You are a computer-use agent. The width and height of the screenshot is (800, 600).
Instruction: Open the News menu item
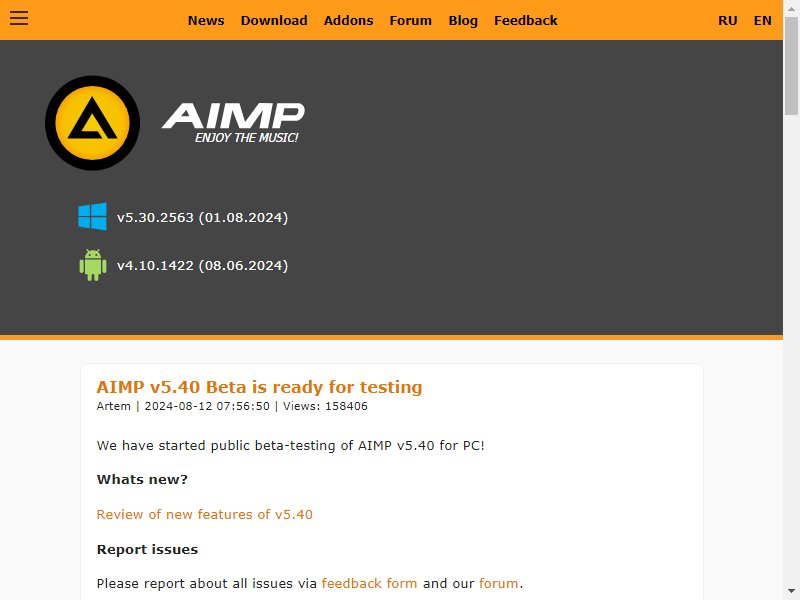pyautogui.click(x=206, y=20)
